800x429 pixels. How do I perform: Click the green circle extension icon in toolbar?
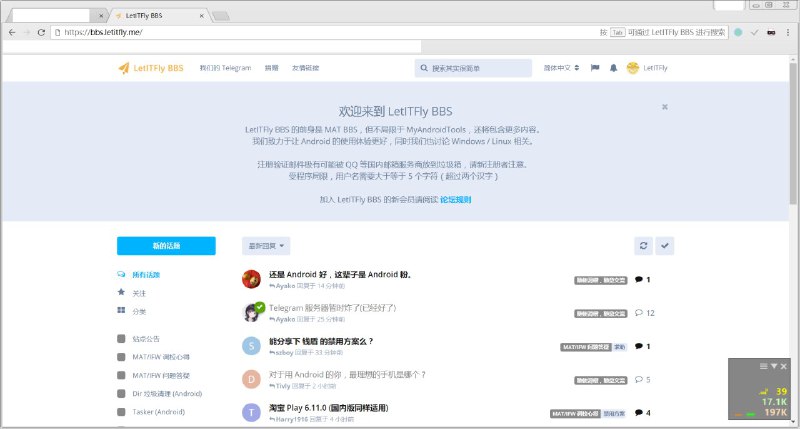[738, 32]
